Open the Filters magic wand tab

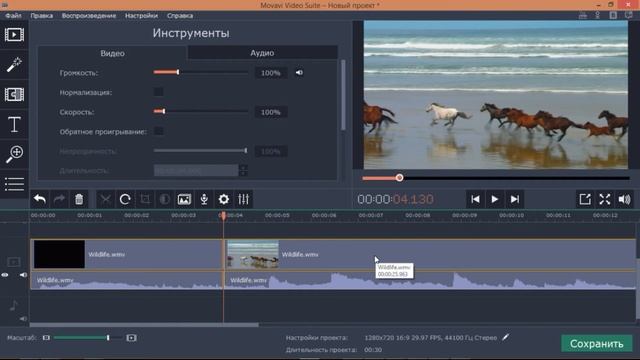[x=14, y=64]
